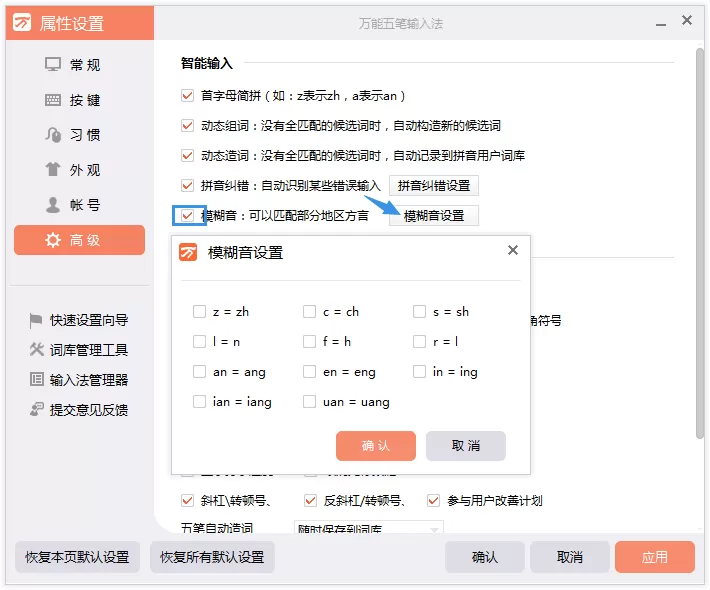The image size is (710, 590).
Task: Enable s = sh fuzzy sound
Action: (419, 312)
